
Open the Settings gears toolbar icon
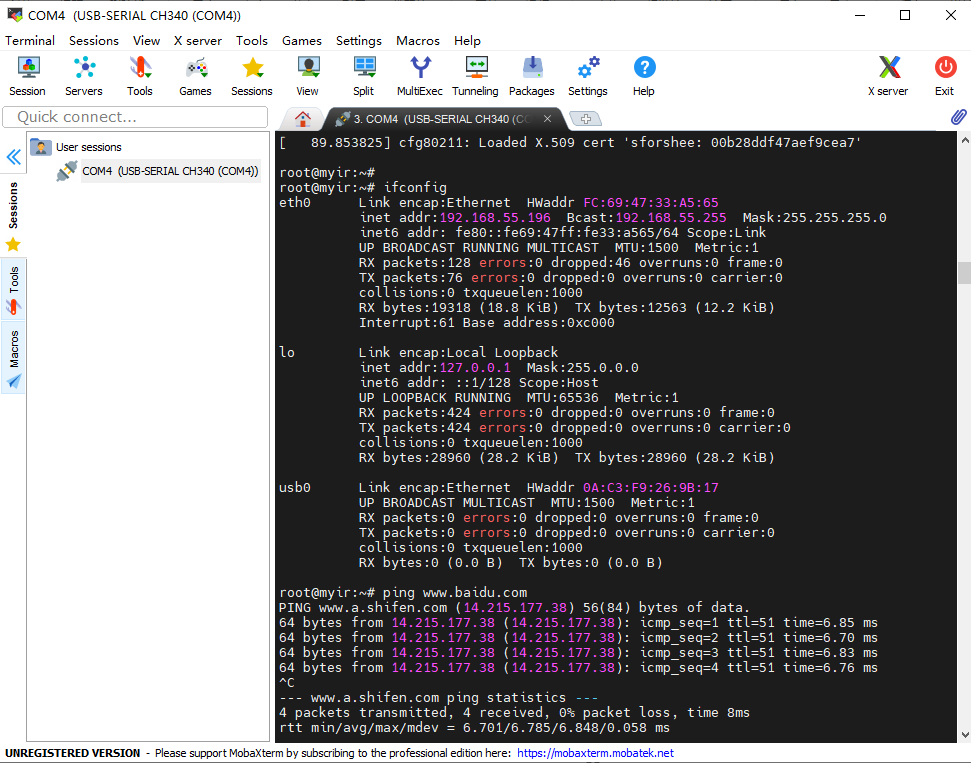click(588, 76)
